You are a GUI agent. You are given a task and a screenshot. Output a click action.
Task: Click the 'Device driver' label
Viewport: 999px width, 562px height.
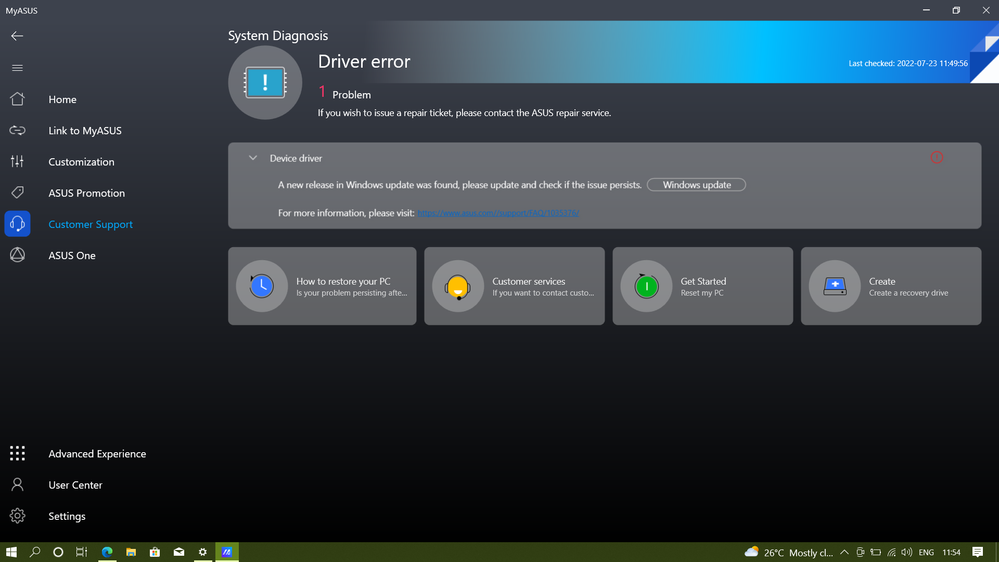tap(296, 158)
